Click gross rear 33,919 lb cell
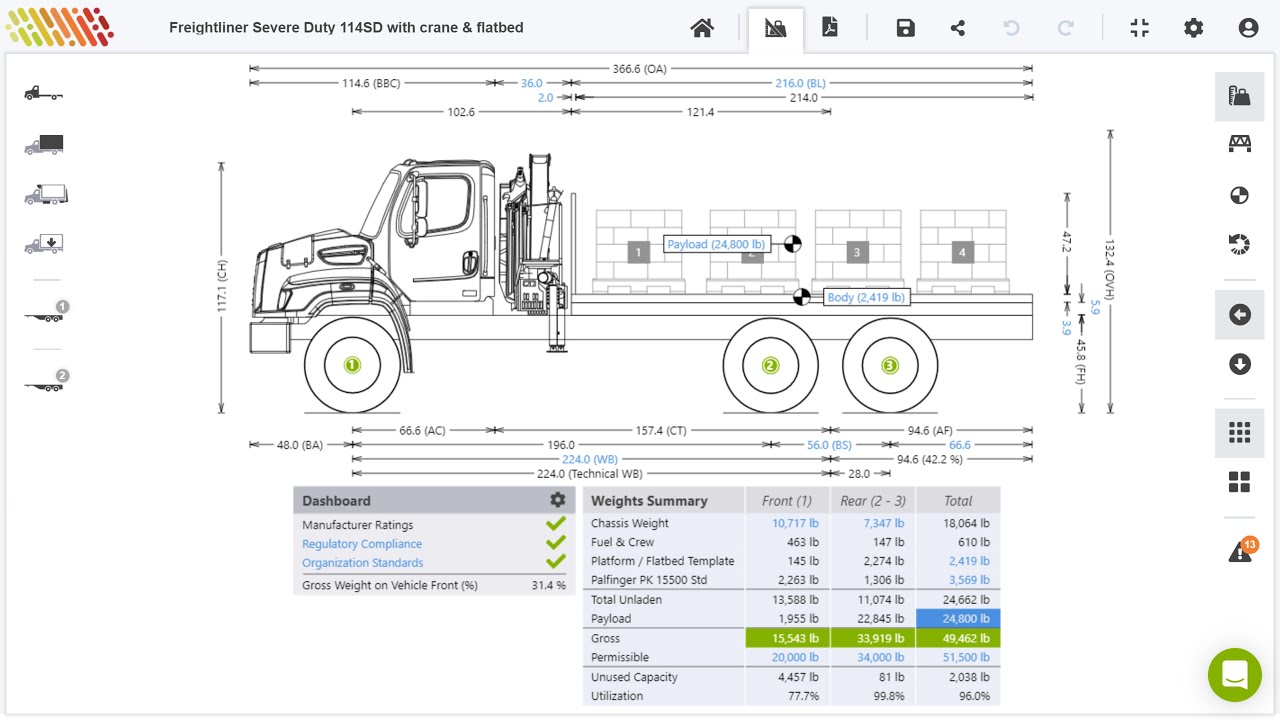The height and width of the screenshot is (720, 1280). click(x=873, y=638)
